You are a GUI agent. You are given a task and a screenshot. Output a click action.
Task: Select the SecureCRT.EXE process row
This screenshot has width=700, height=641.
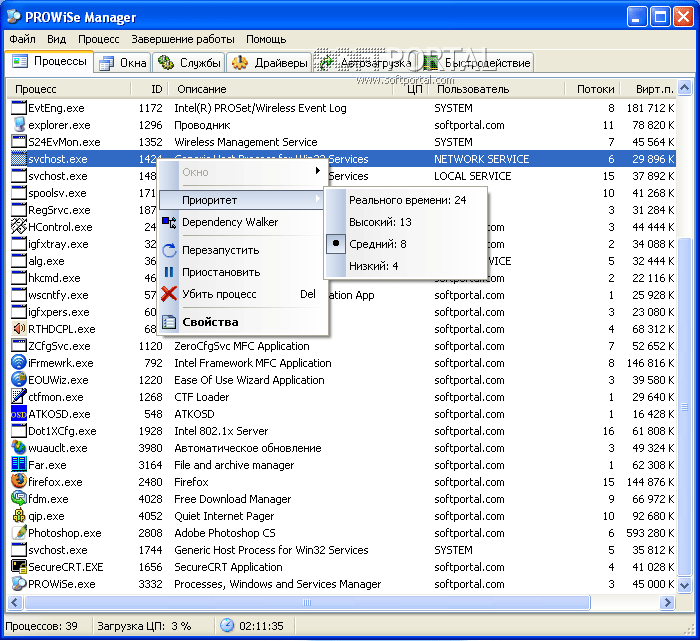343,567
